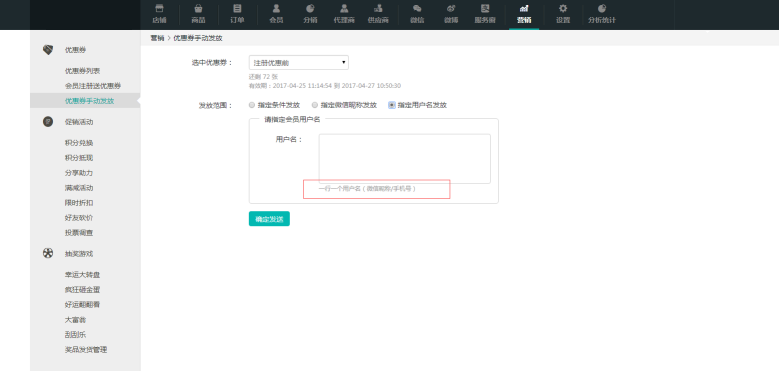Select the 指定微信昵称发放 radio option
Viewport: 779px width, 371px height.
coord(314,105)
